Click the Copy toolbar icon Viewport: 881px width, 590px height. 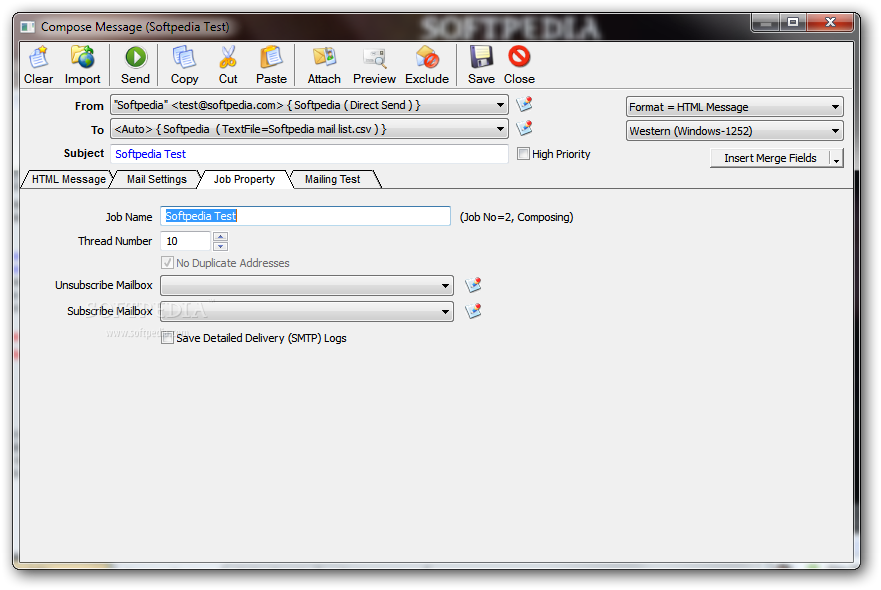(184, 65)
